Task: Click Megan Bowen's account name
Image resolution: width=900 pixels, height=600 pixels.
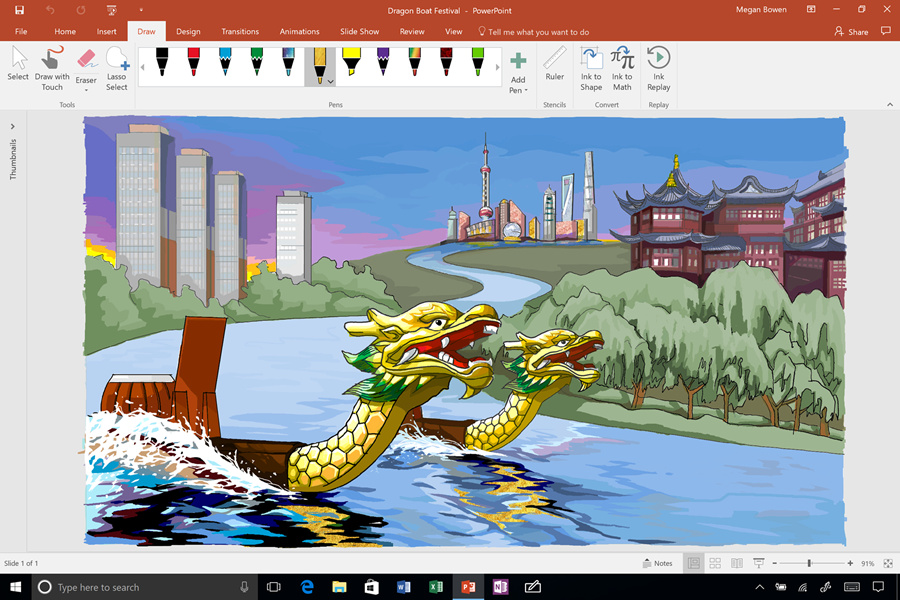Action: click(x=760, y=9)
